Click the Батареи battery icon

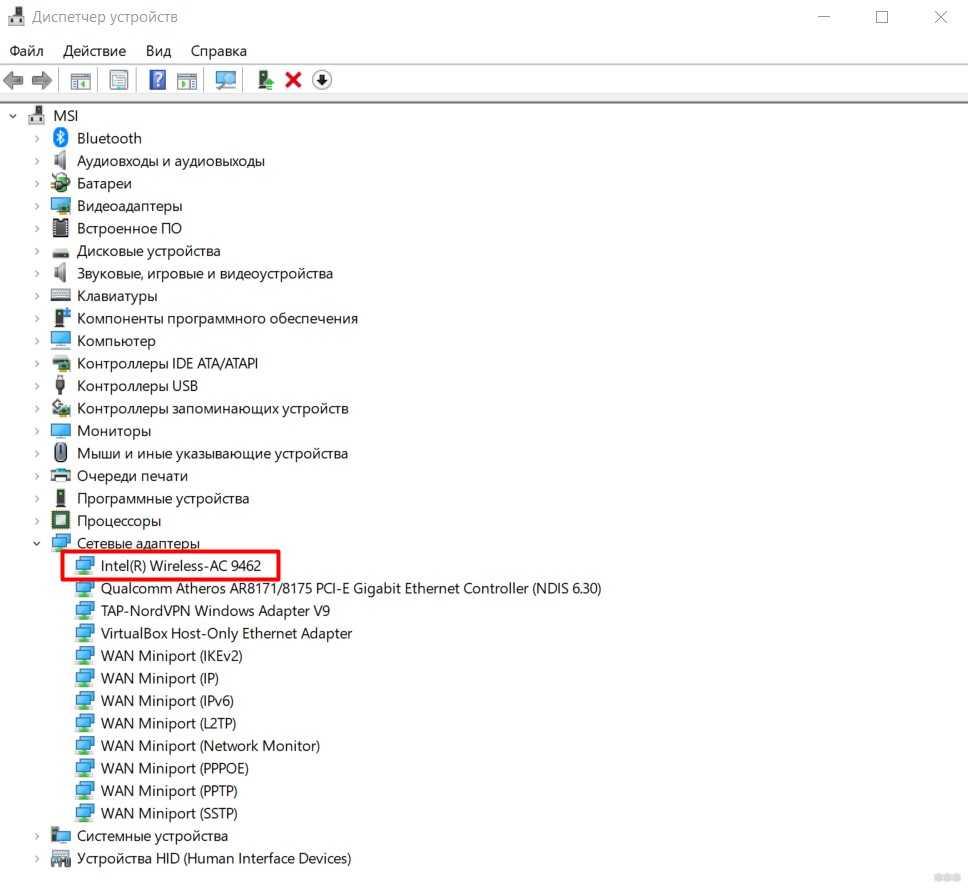click(x=60, y=183)
